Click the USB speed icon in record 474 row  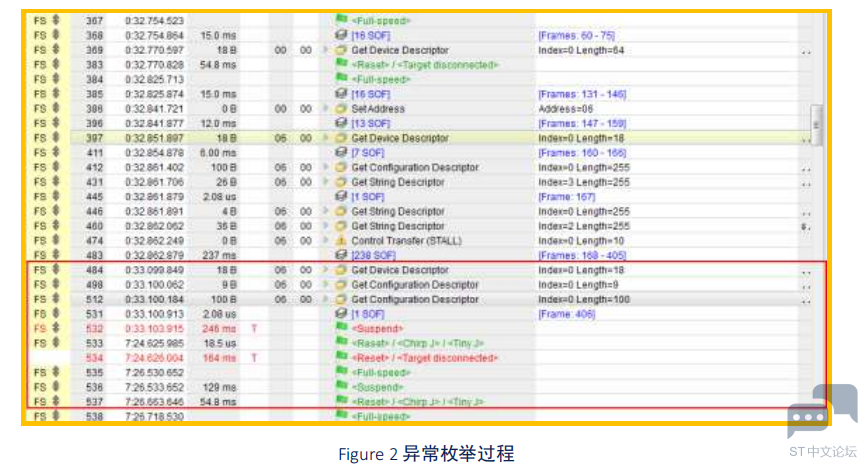[x=56, y=240]
